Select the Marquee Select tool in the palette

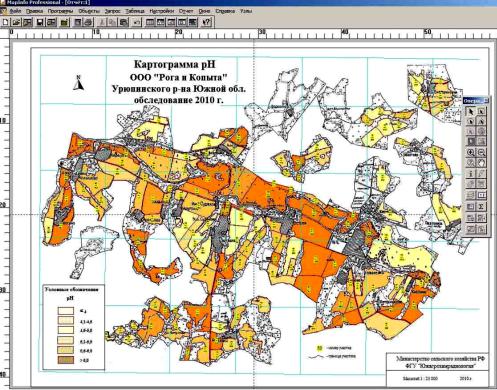pyautogui.click(x=481, y=111)
